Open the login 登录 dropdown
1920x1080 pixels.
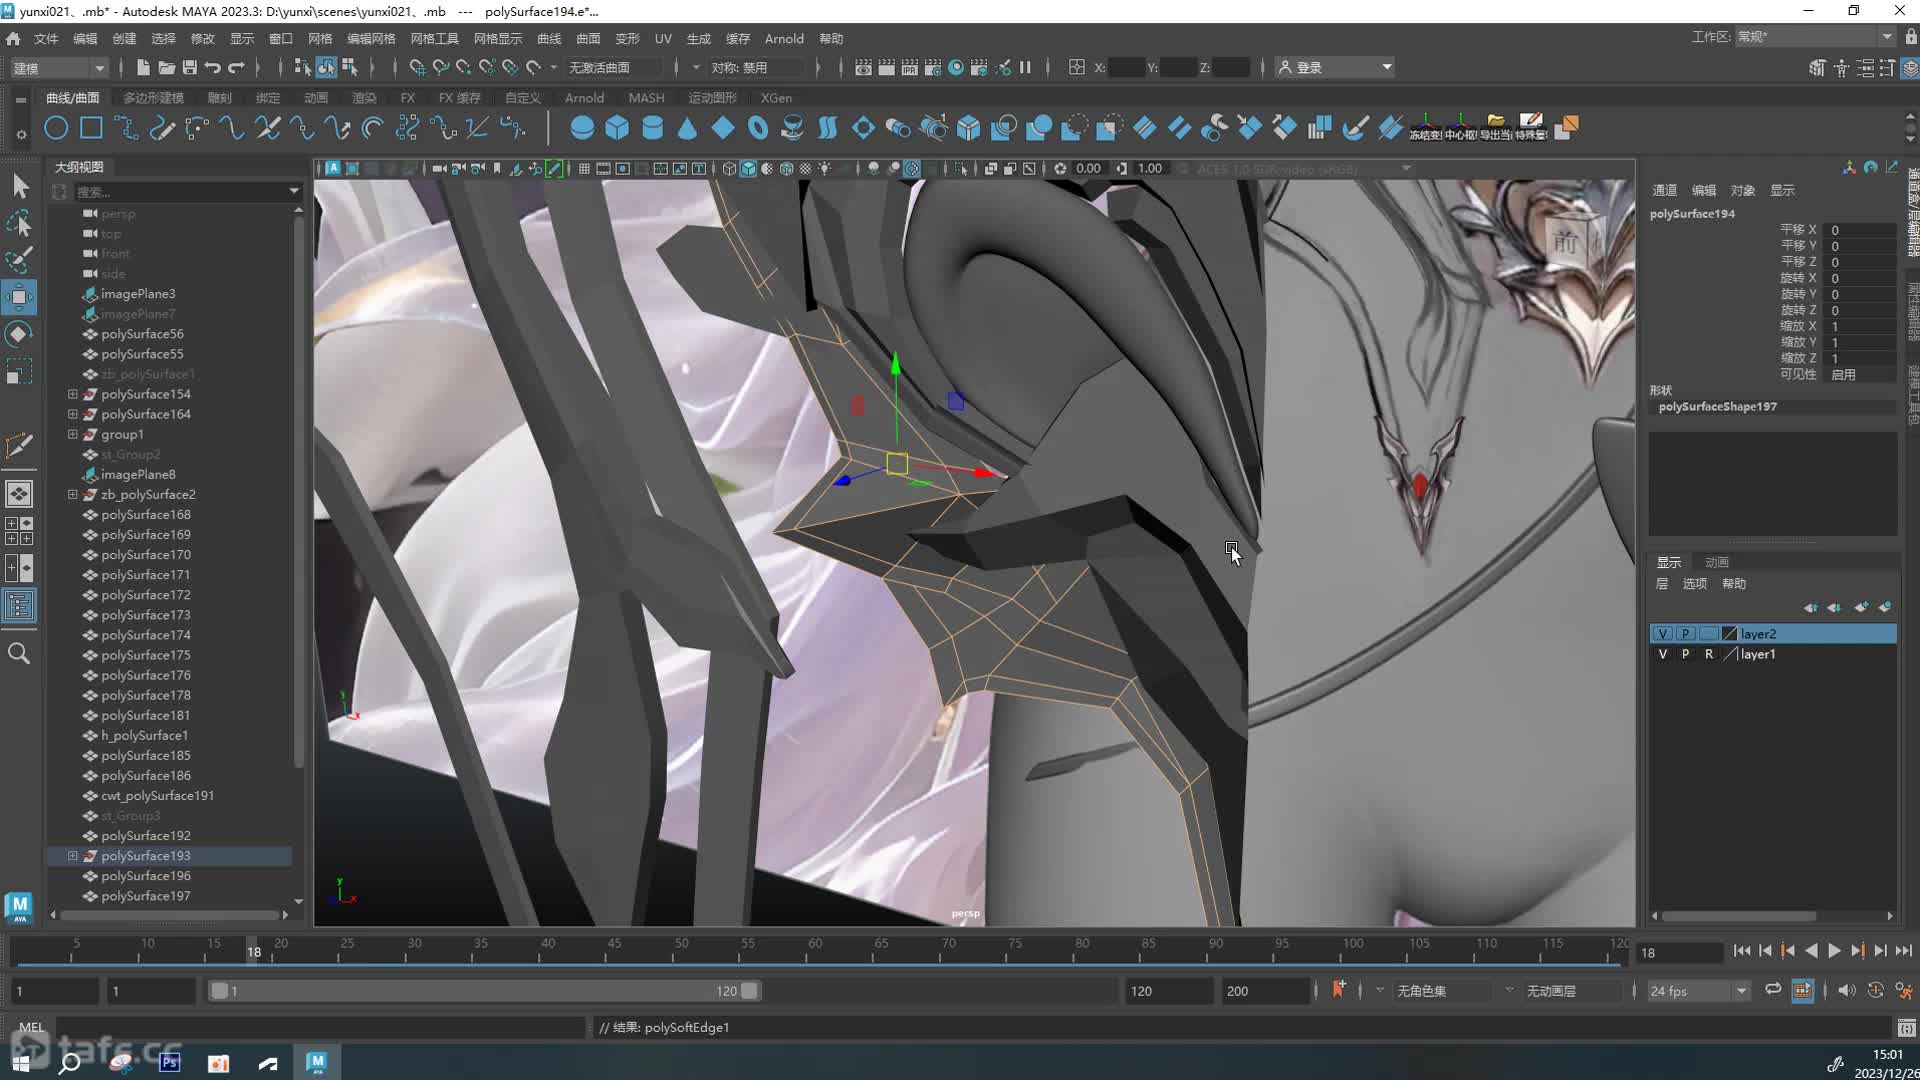1336,67
